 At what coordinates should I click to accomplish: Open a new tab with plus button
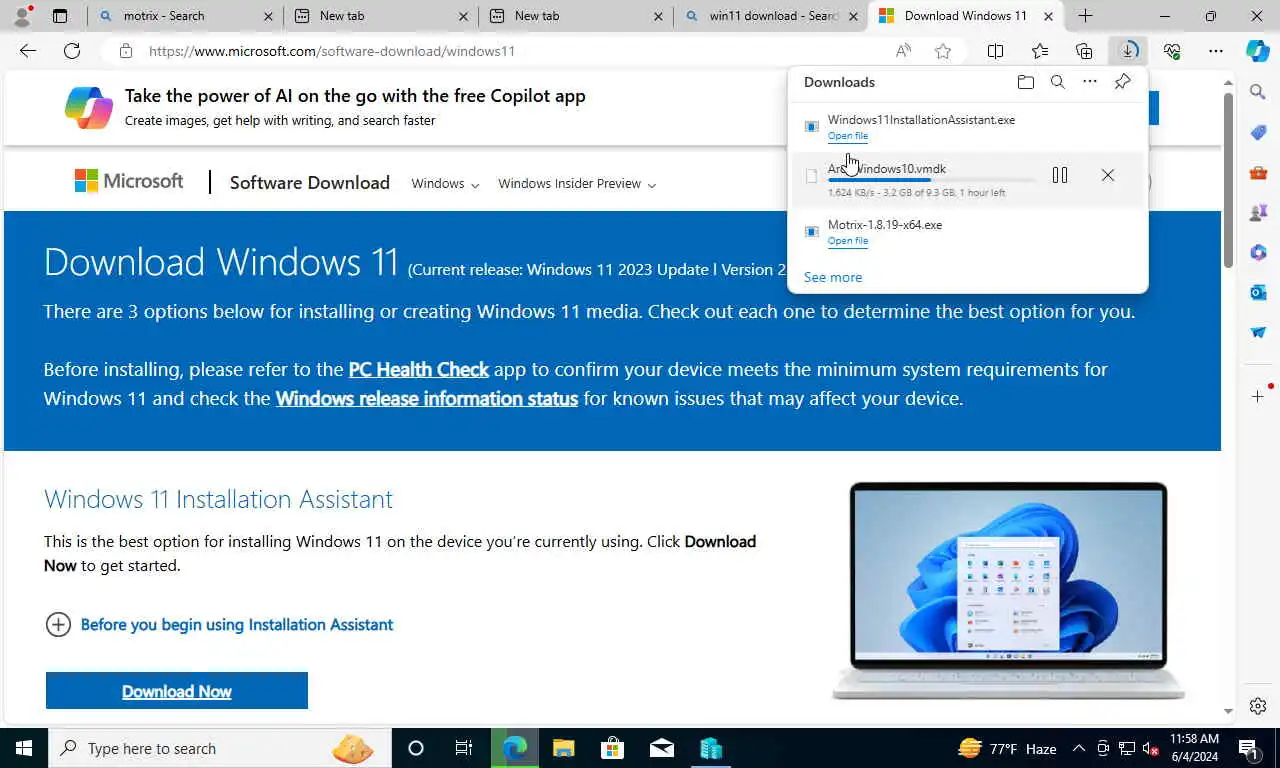[1085, 16]
